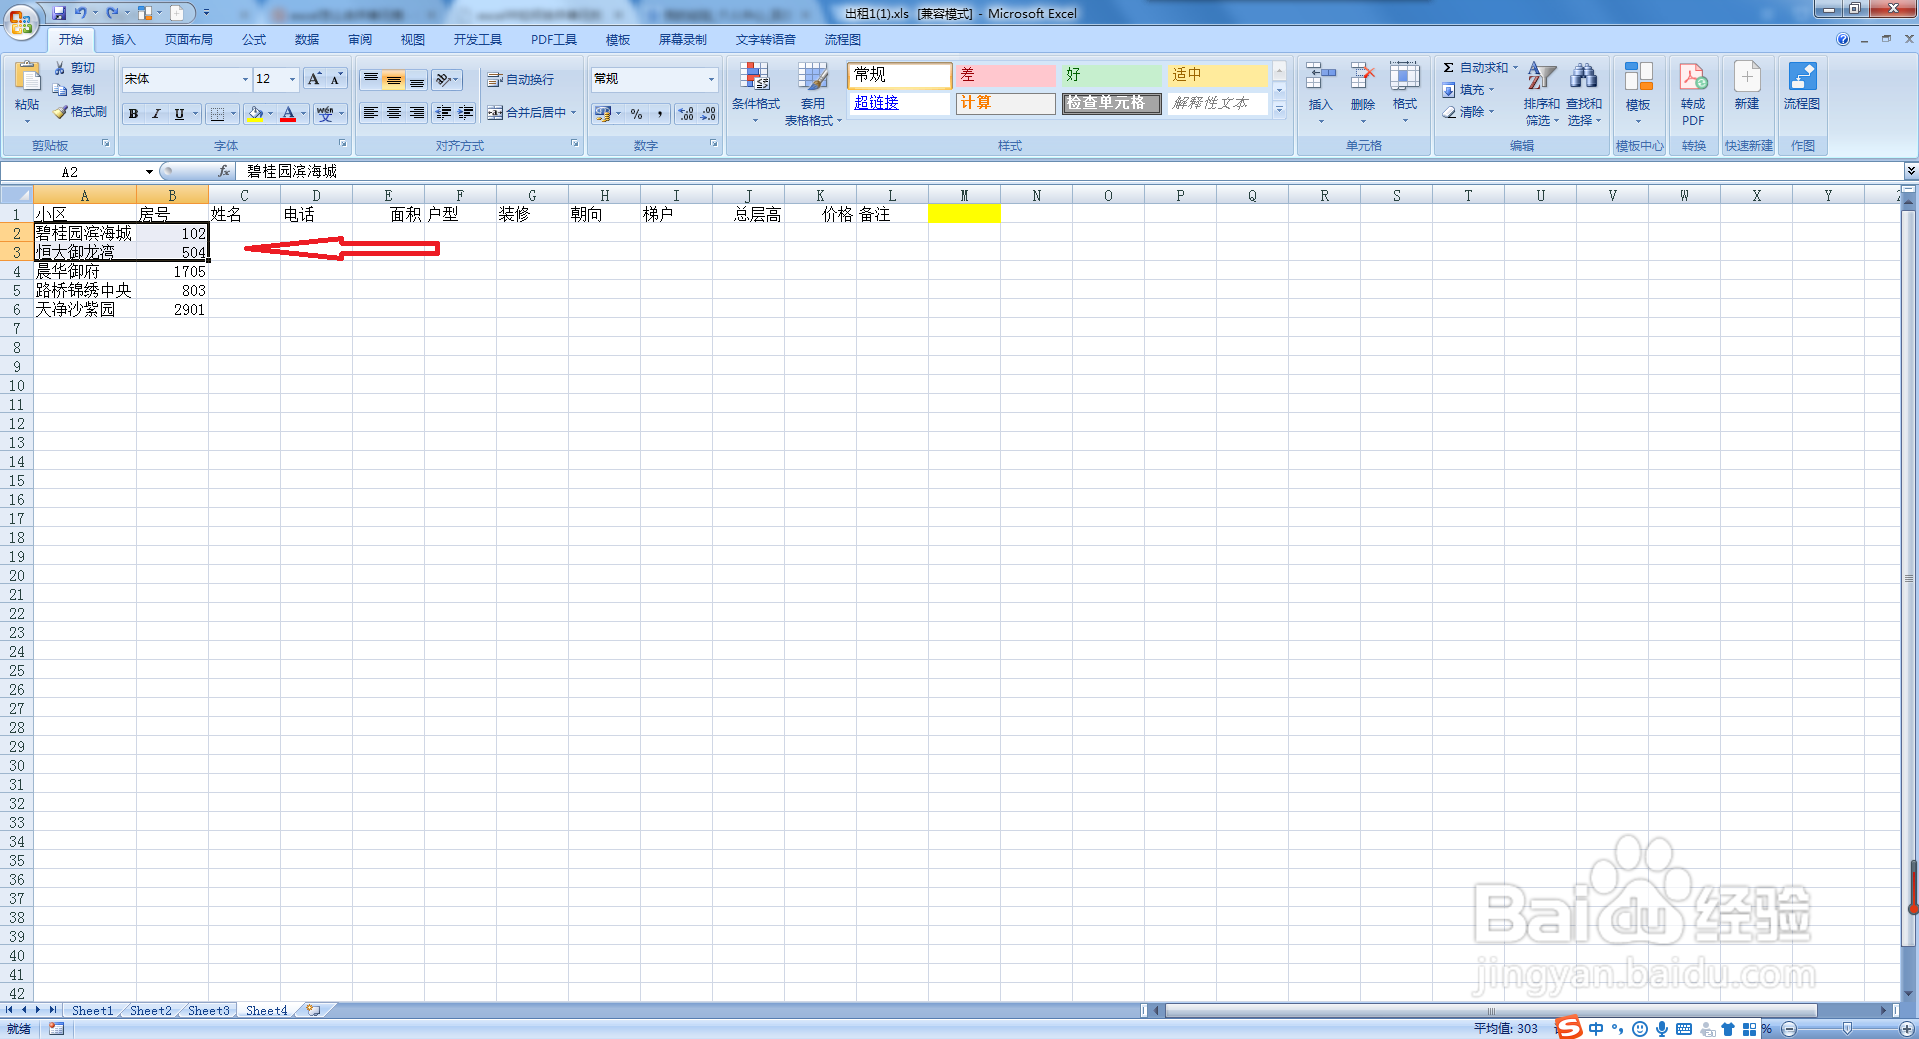
Task: Open the font size dropdown
Action: coord(292,79)
